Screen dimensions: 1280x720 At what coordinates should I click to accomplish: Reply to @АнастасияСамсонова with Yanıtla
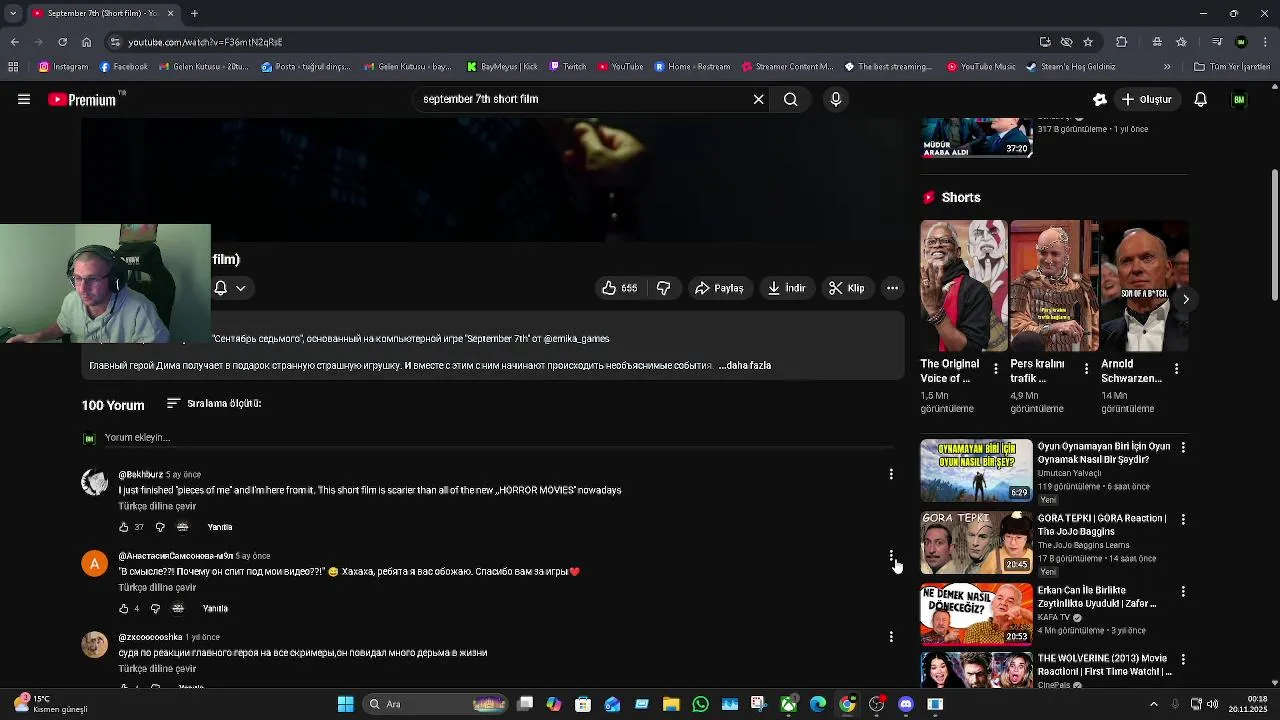click(215, 608)
